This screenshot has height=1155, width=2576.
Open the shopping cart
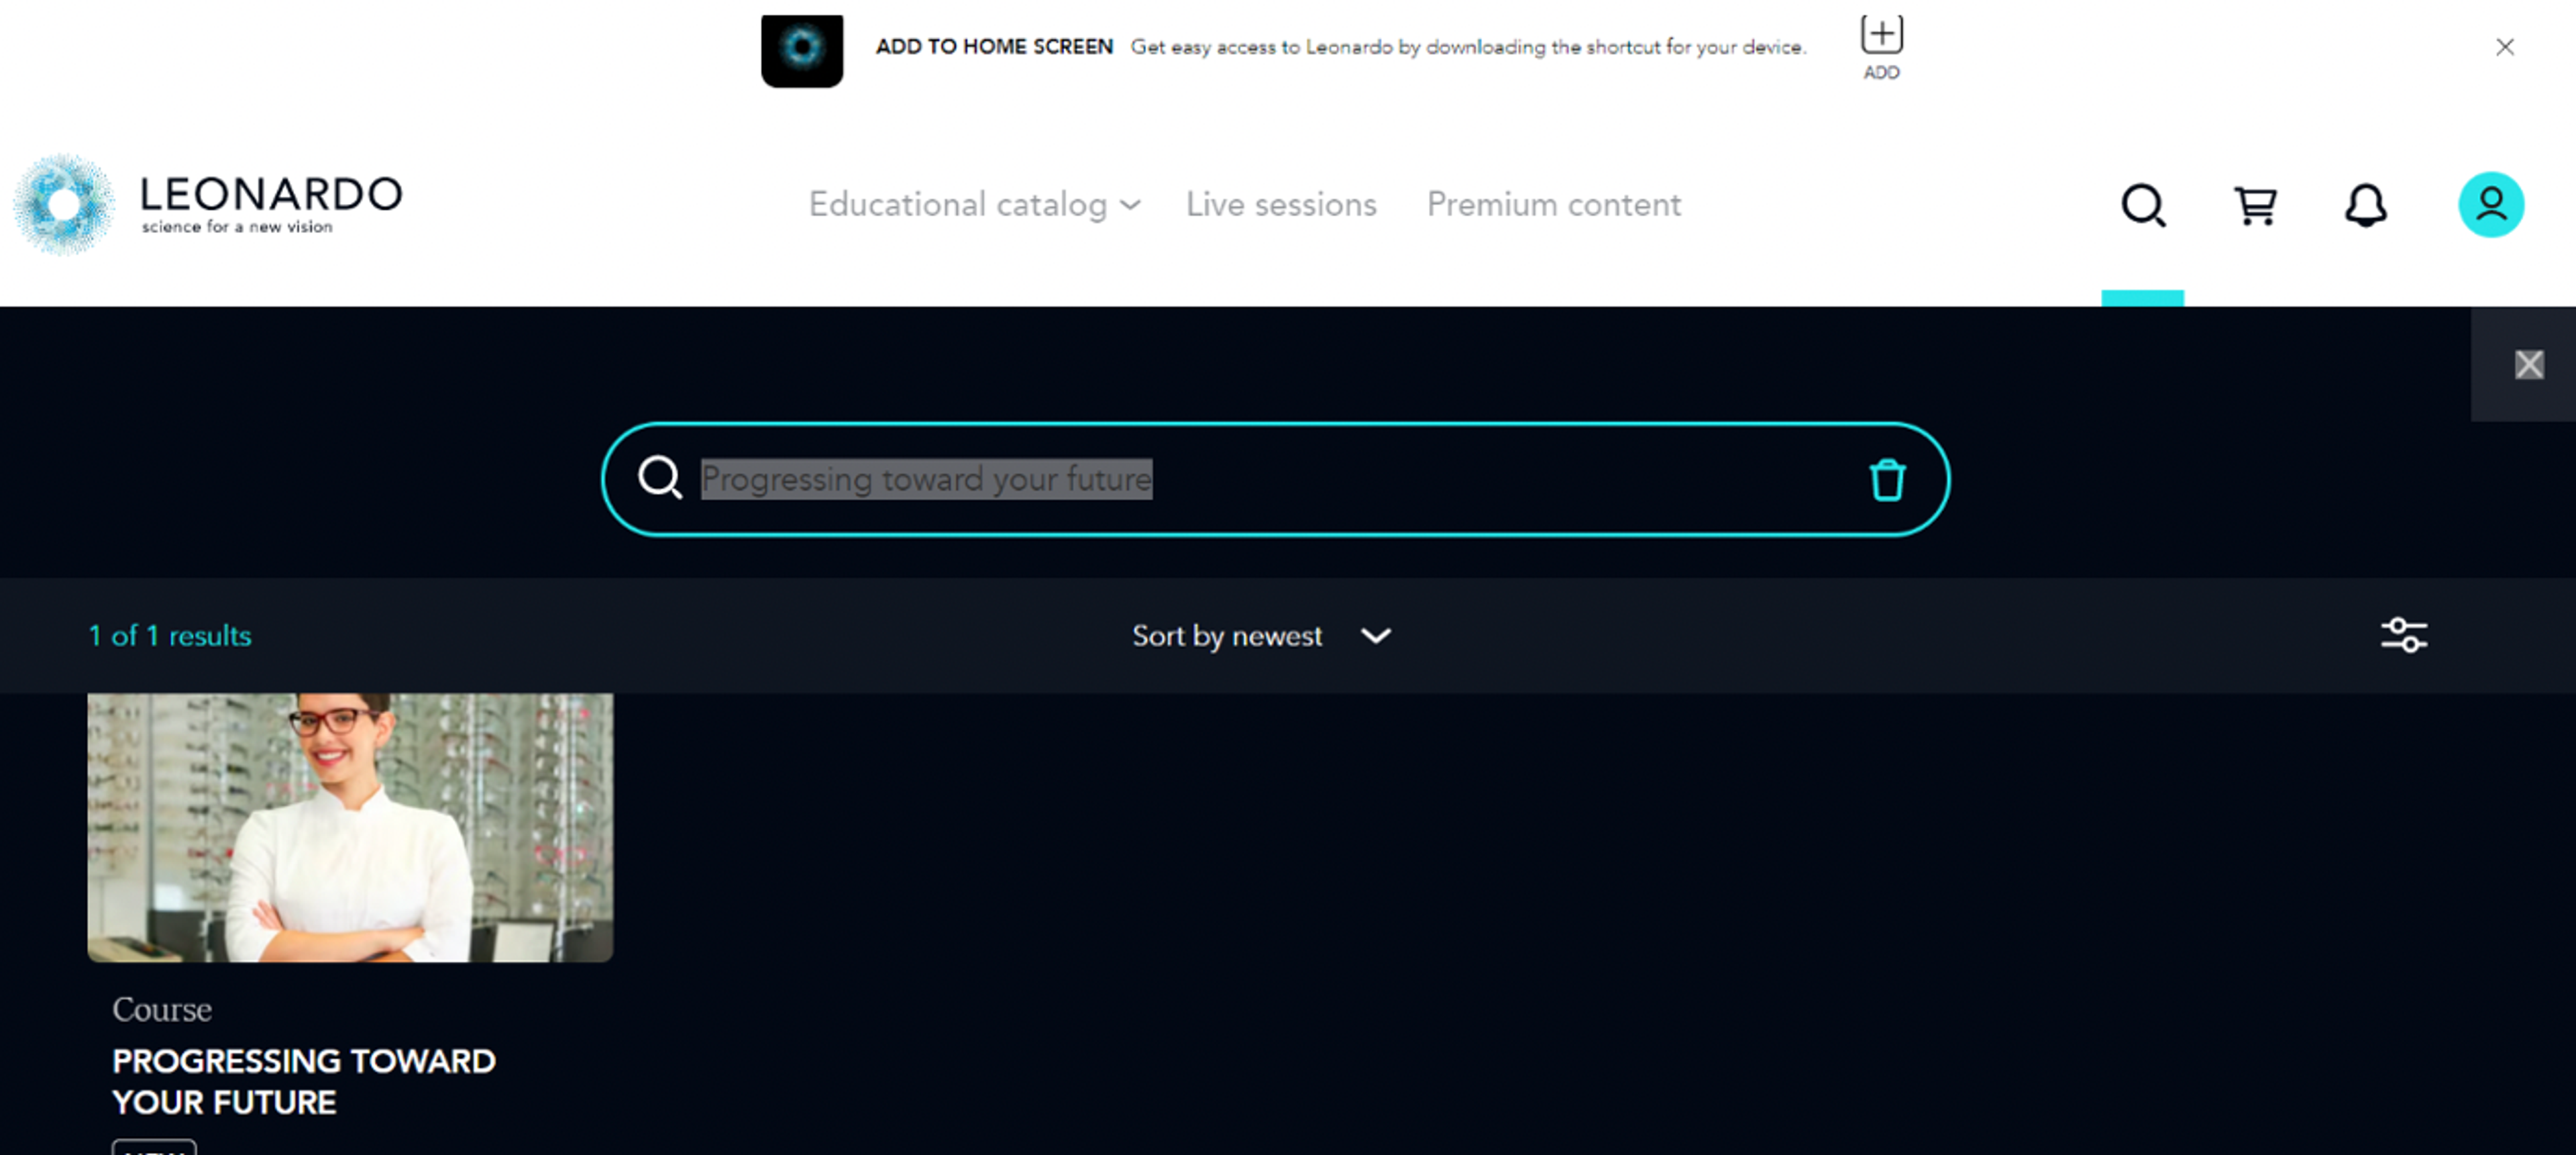click(2255, 206)
